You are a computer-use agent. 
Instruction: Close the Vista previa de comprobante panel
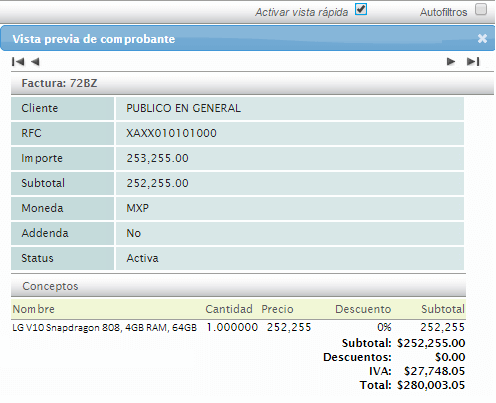(482, 39)
